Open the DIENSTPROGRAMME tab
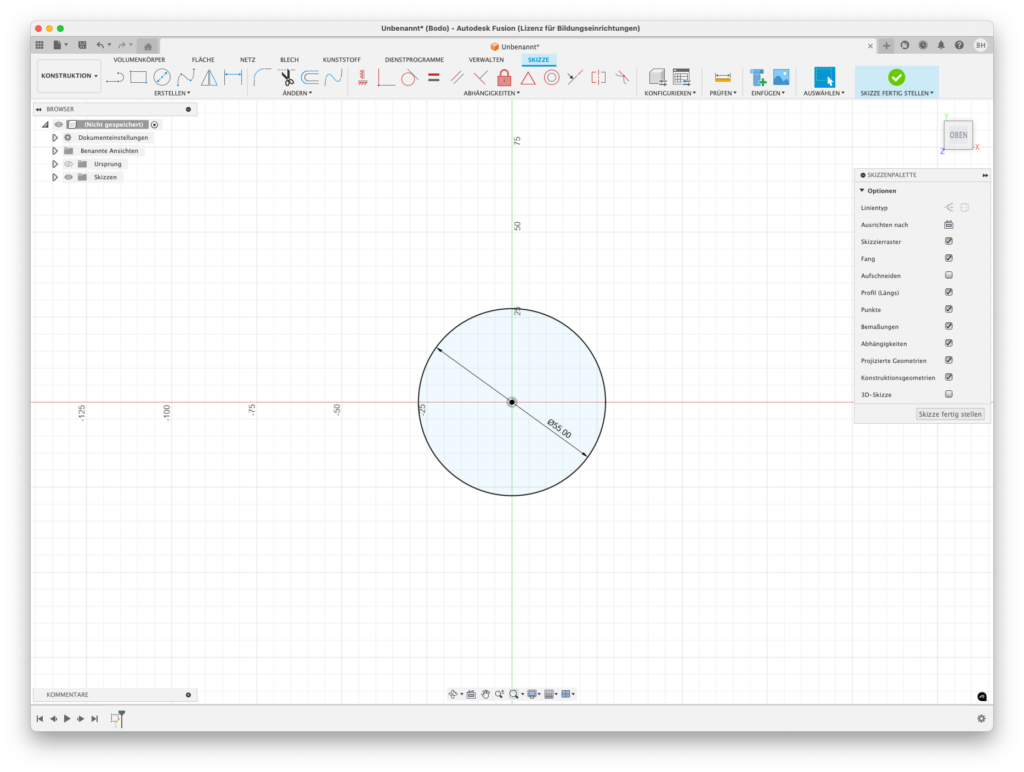 (414, 60)
